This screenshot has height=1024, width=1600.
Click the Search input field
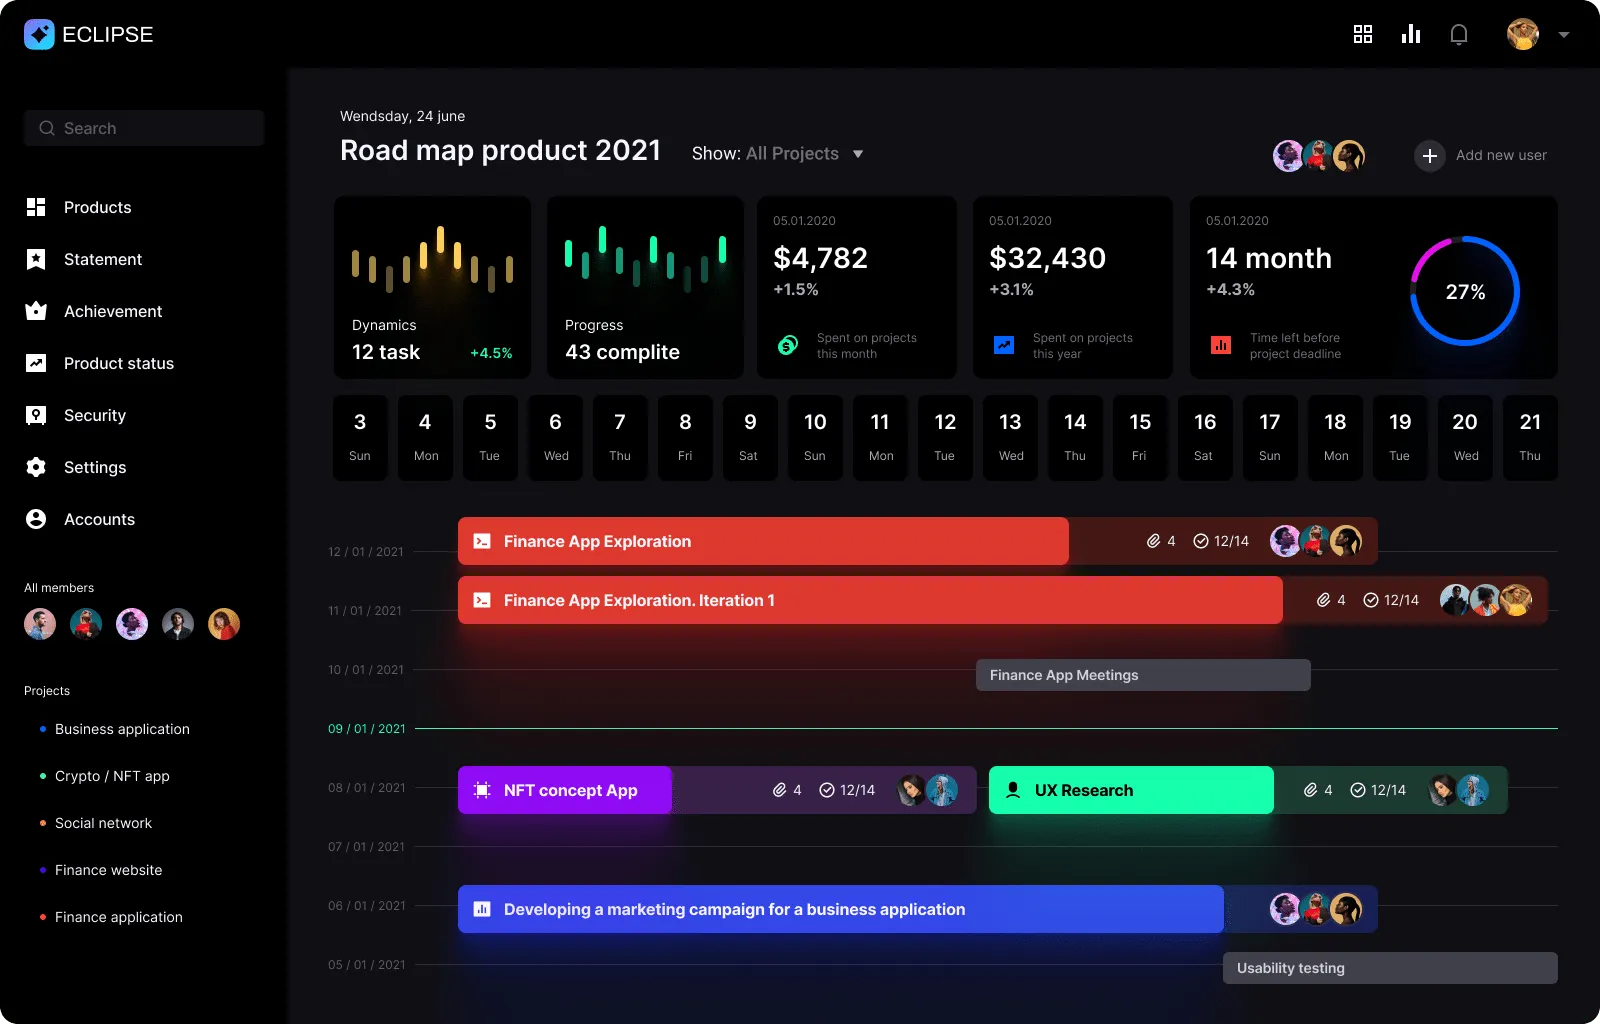click(x=144, y=128)
